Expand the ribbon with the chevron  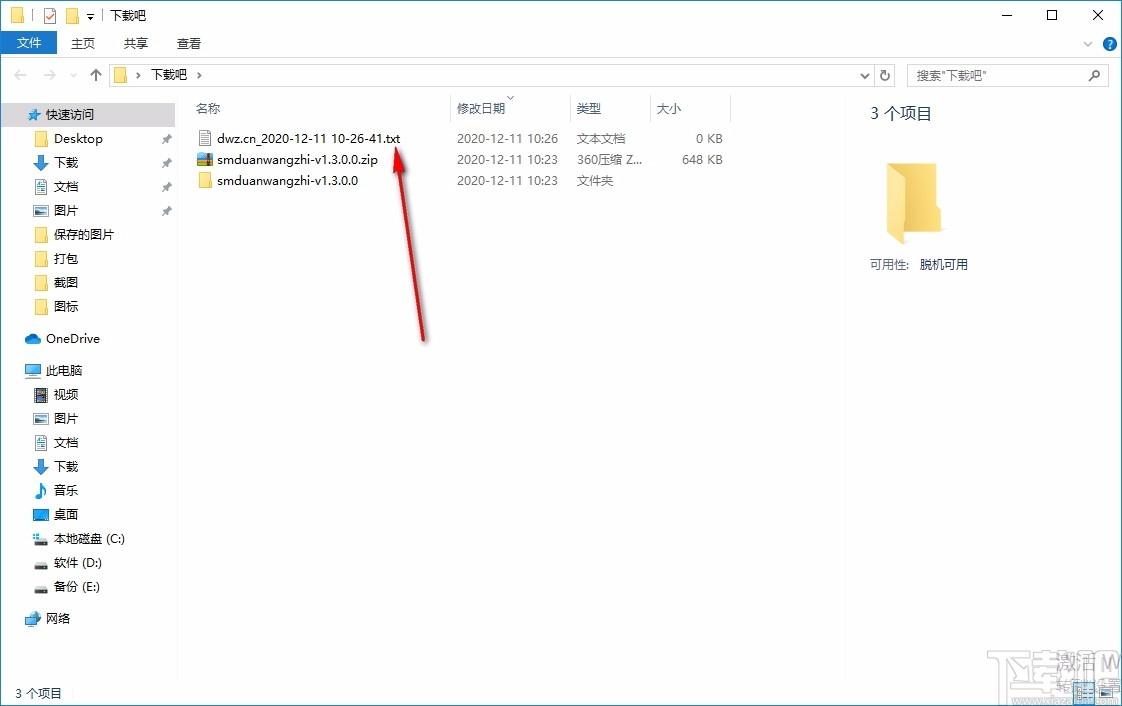1088,44
